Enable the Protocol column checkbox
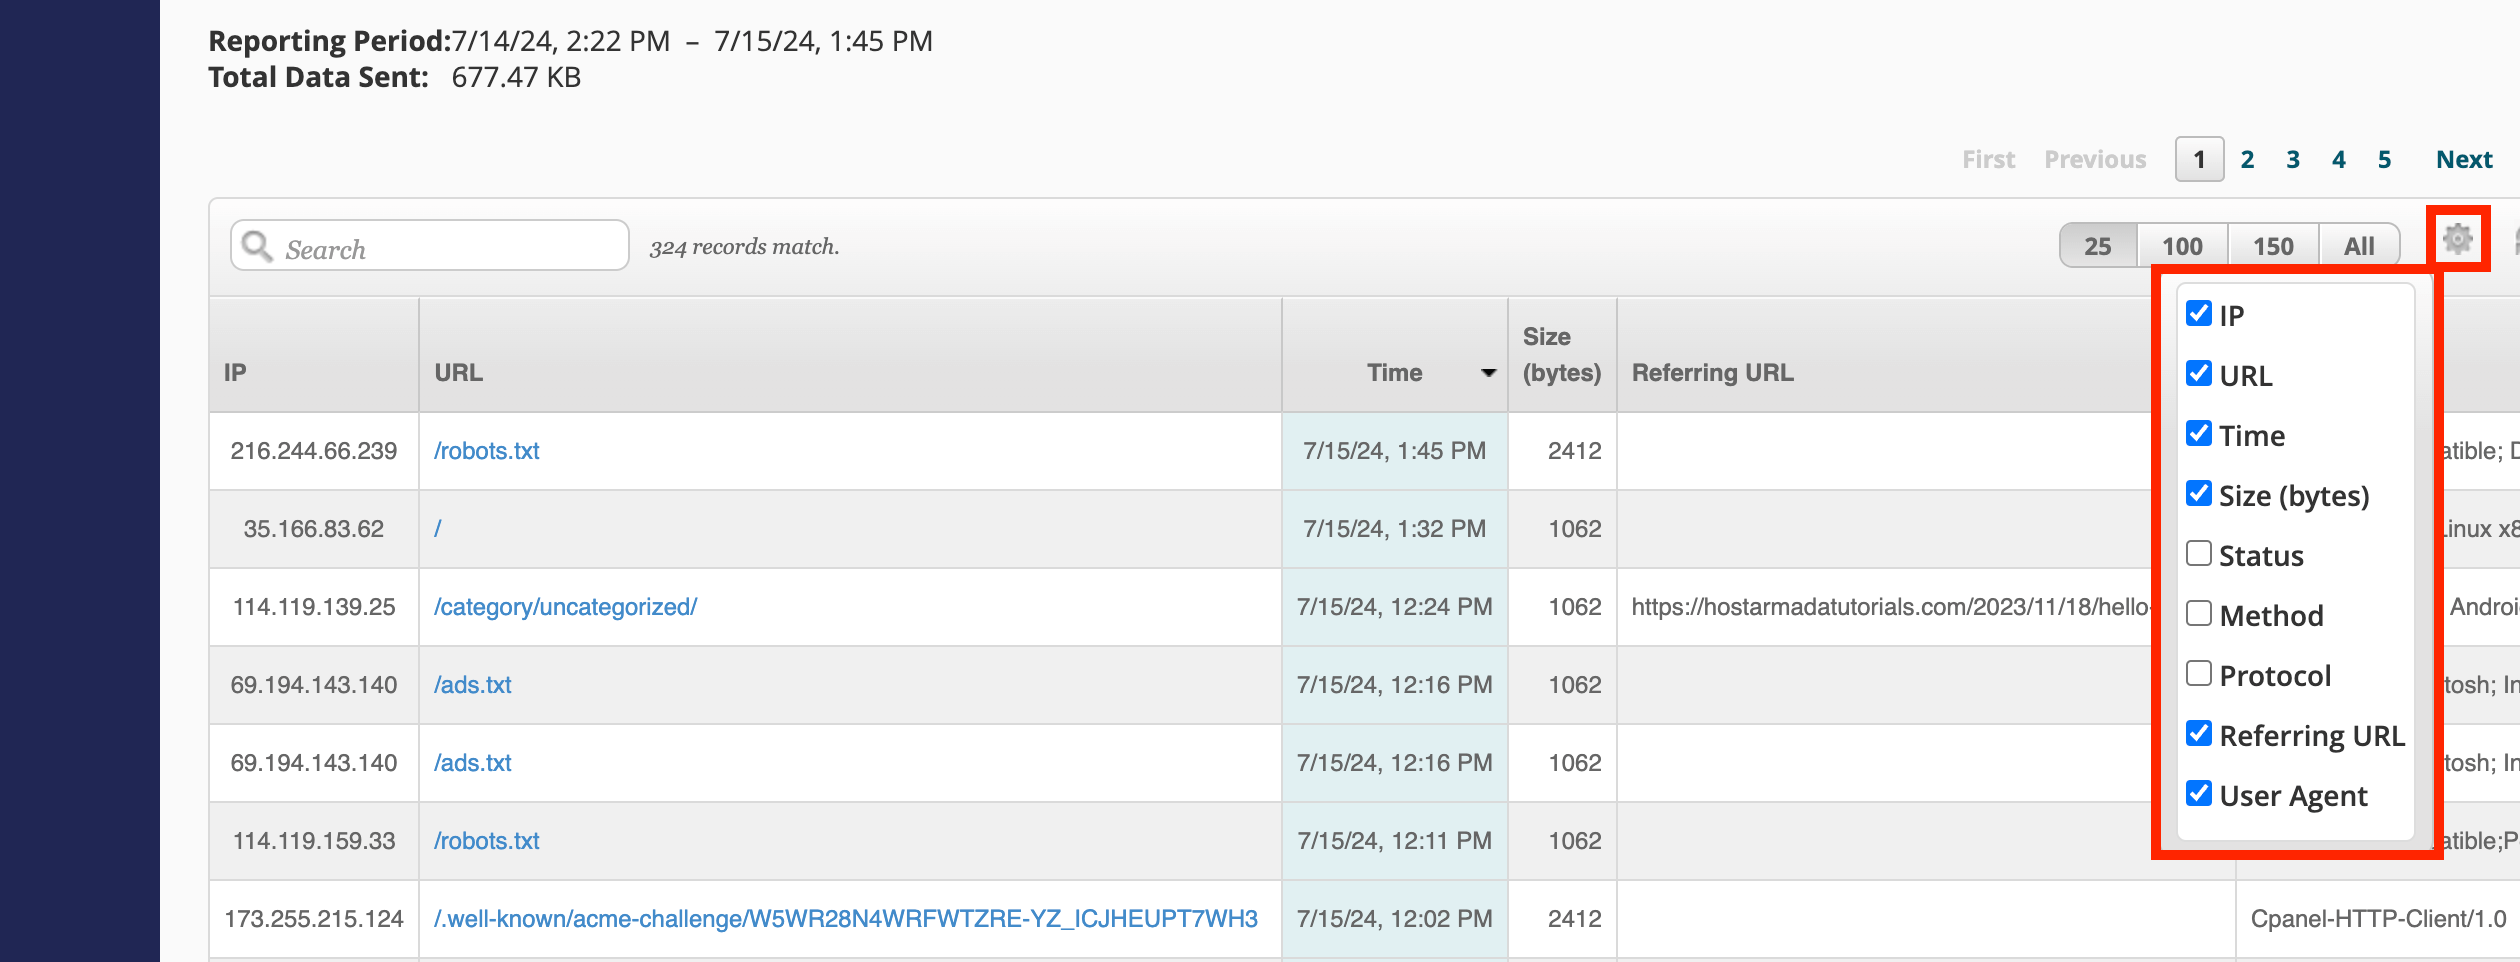Viewport: 2520px width, 962px height. [2198, 673]
